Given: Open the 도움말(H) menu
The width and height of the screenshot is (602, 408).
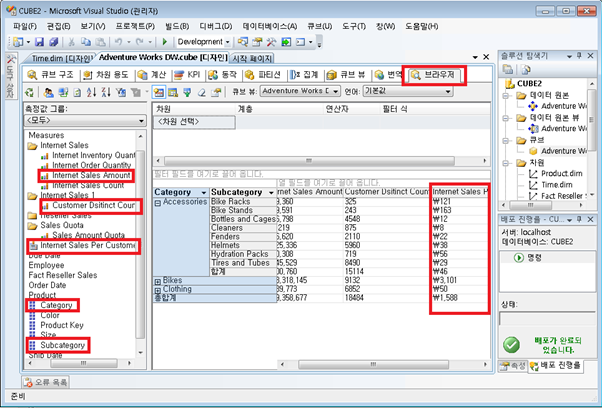Looking at the screenshot, I should click(x=422, y=26).
